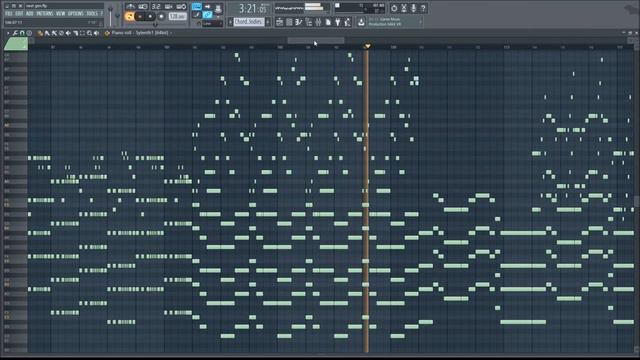Screen dimensions: 640x360
Task: Toggle the metronome
Action: pos(131,7)
